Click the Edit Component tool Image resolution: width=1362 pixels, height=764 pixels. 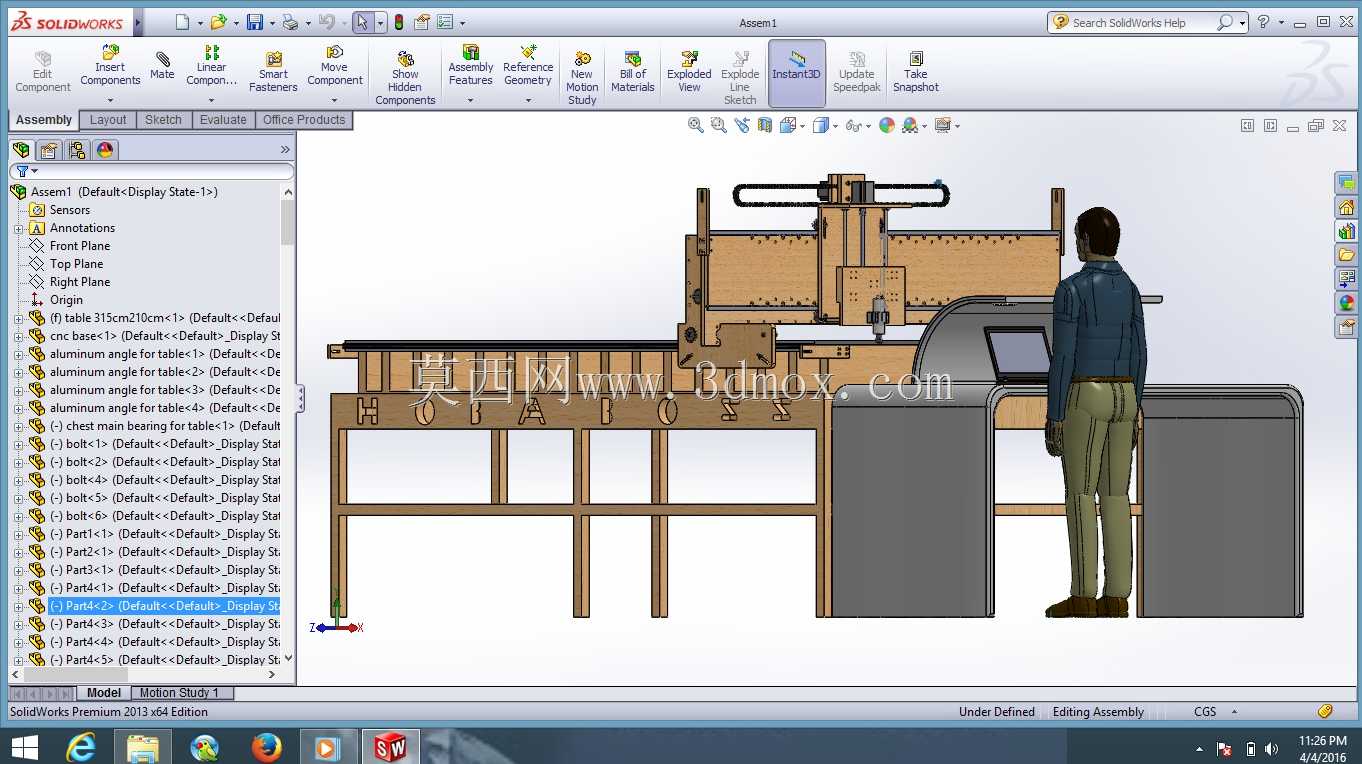42,71
